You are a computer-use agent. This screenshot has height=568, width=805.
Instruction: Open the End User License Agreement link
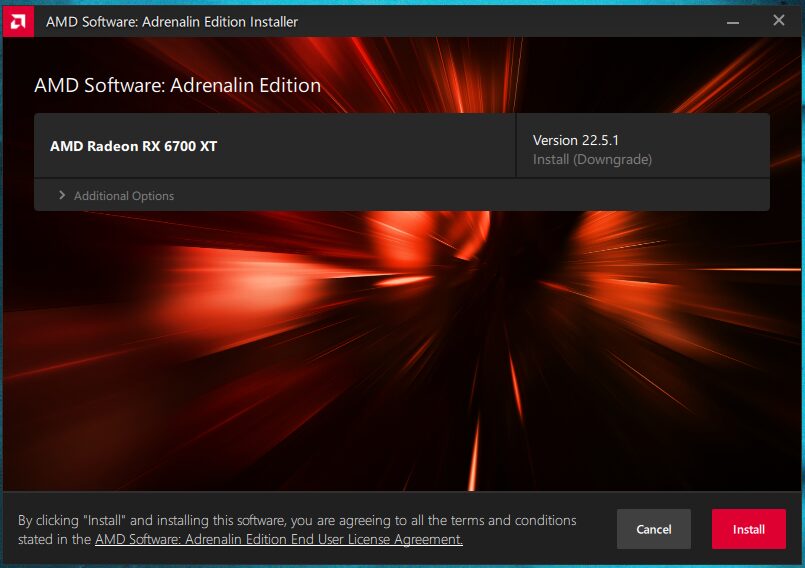pyautogui.click(x=279, y=539)
